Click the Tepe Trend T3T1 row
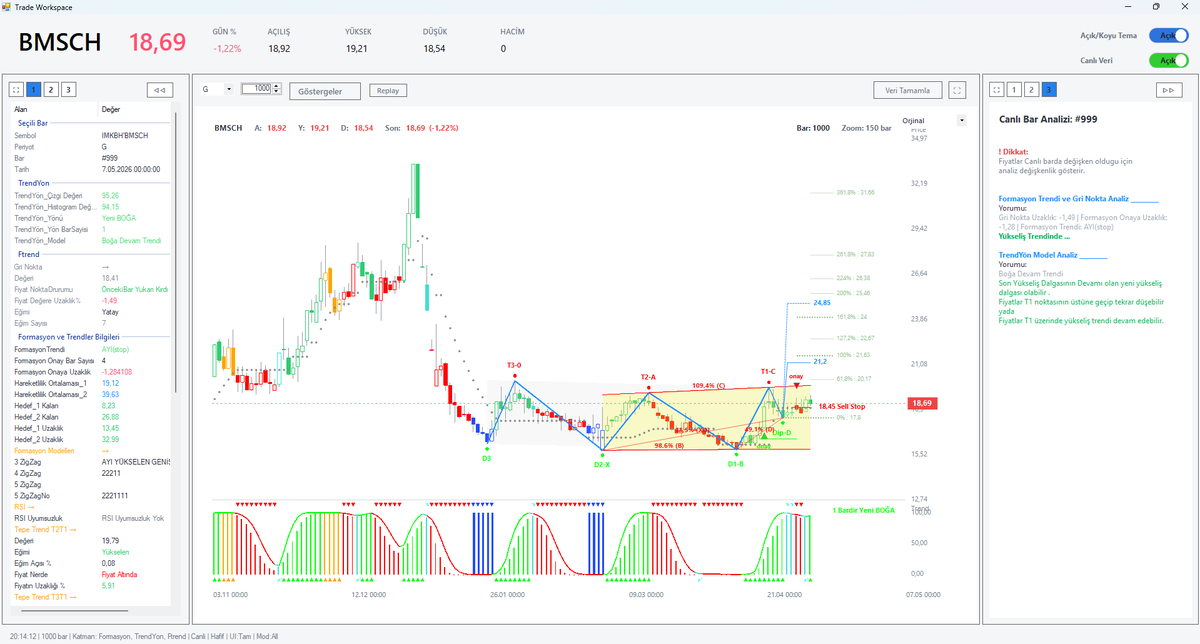1200x644 pixels. click(x=91, y=597)
